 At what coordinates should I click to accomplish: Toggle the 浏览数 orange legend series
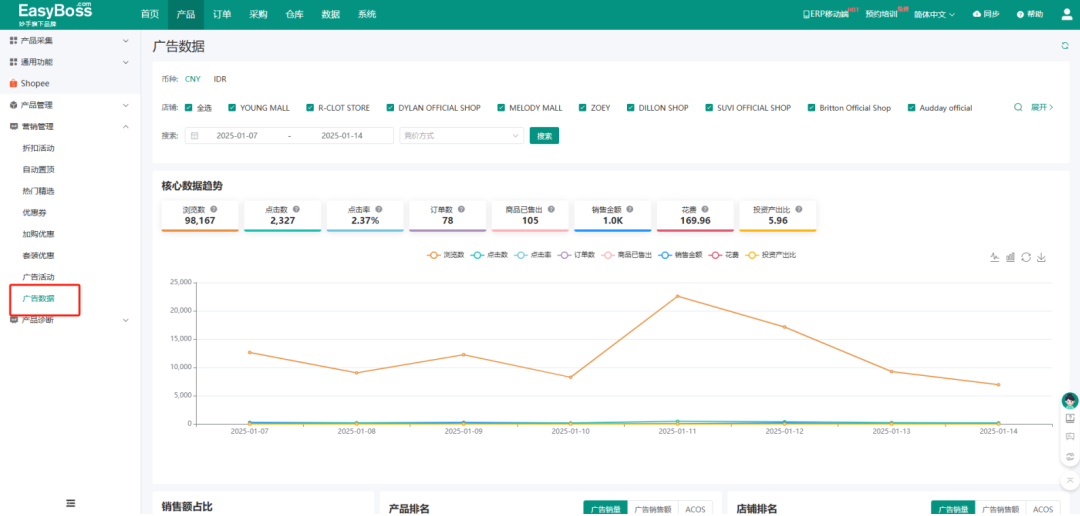coord(446,255)
